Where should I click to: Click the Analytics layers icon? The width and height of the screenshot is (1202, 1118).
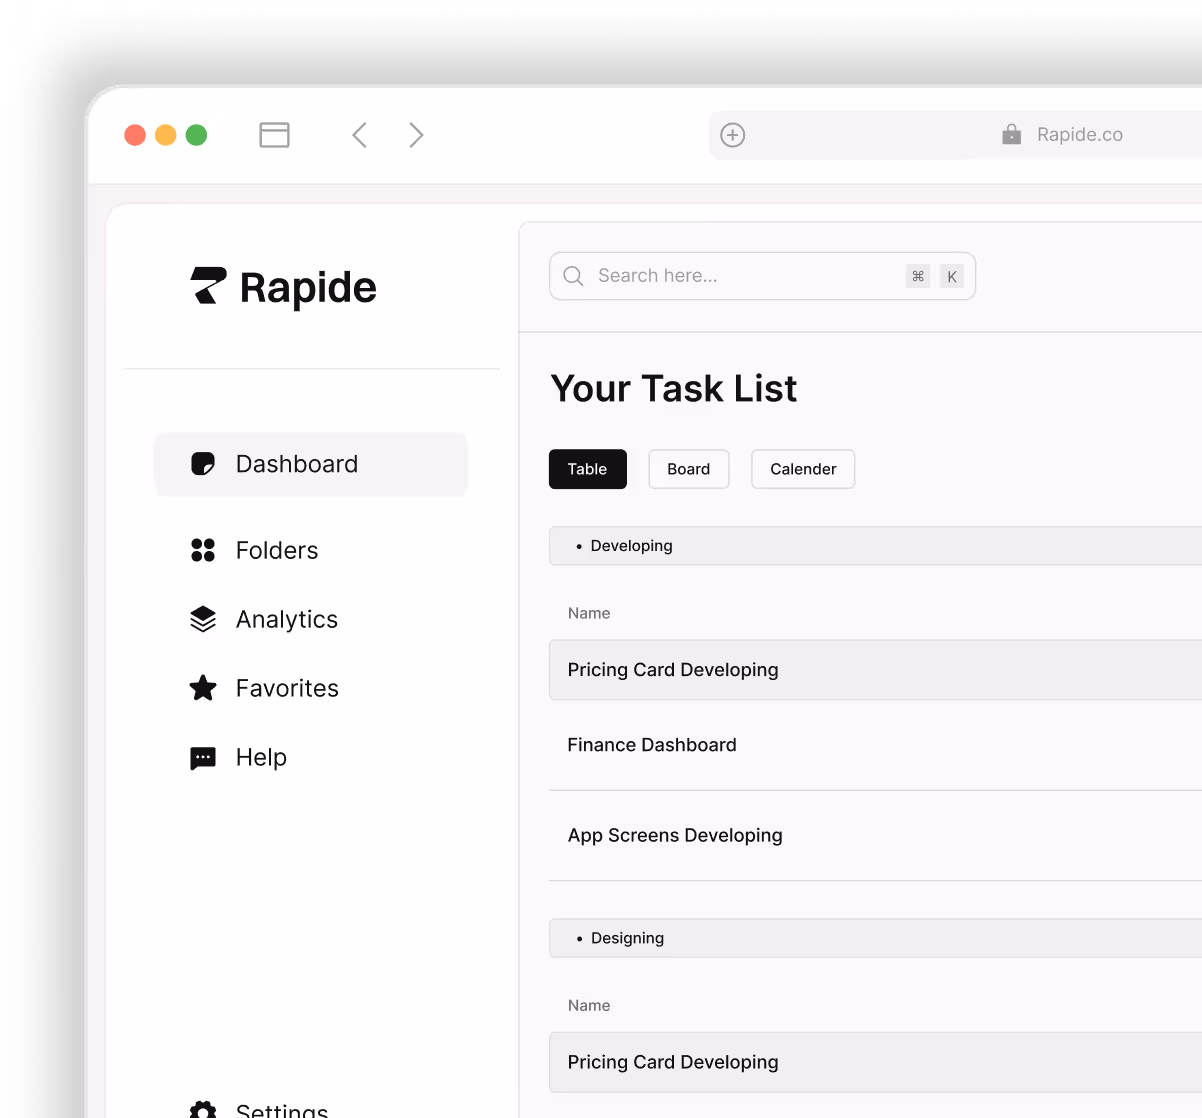(x=202, y=618)
